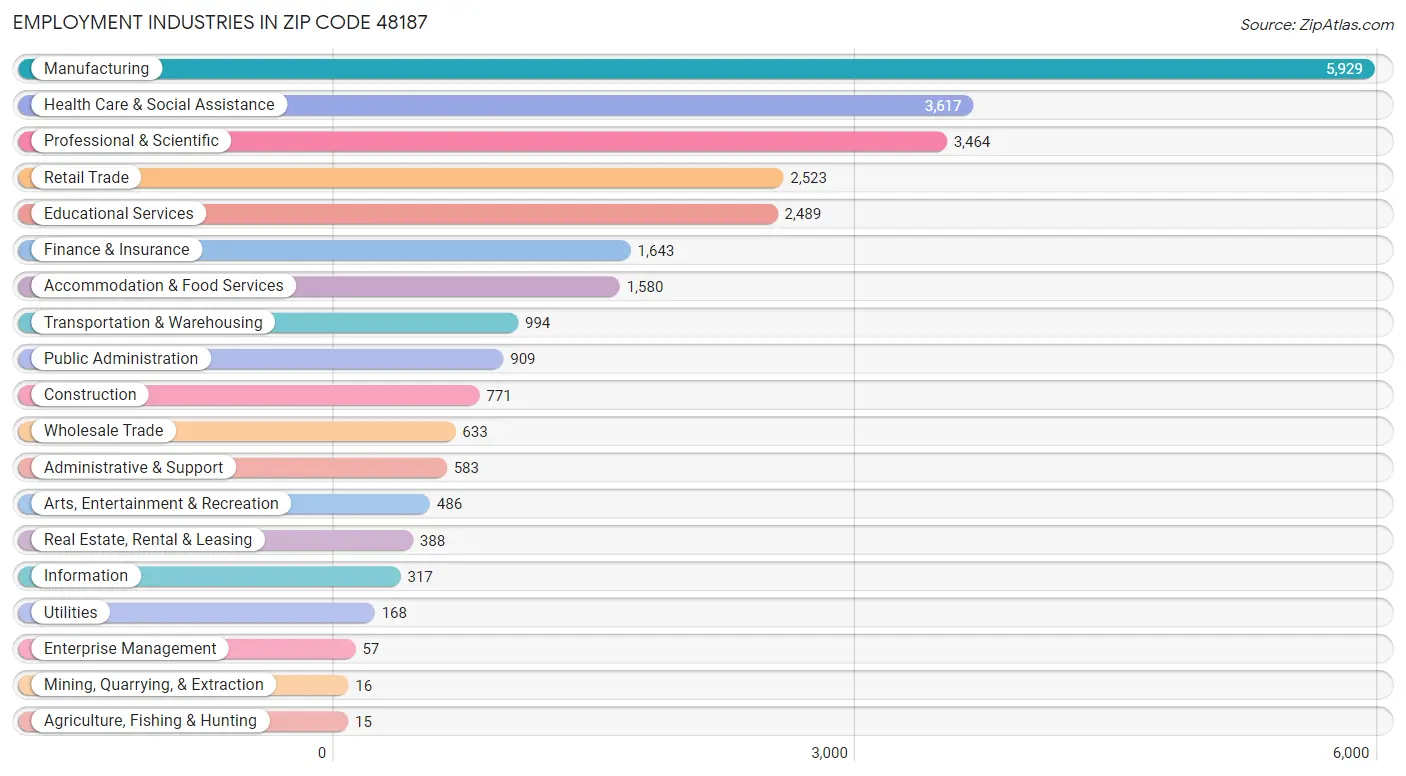Click the orange Retail Trade bar past its label
Screen dimensions: 1406x776
462,177
